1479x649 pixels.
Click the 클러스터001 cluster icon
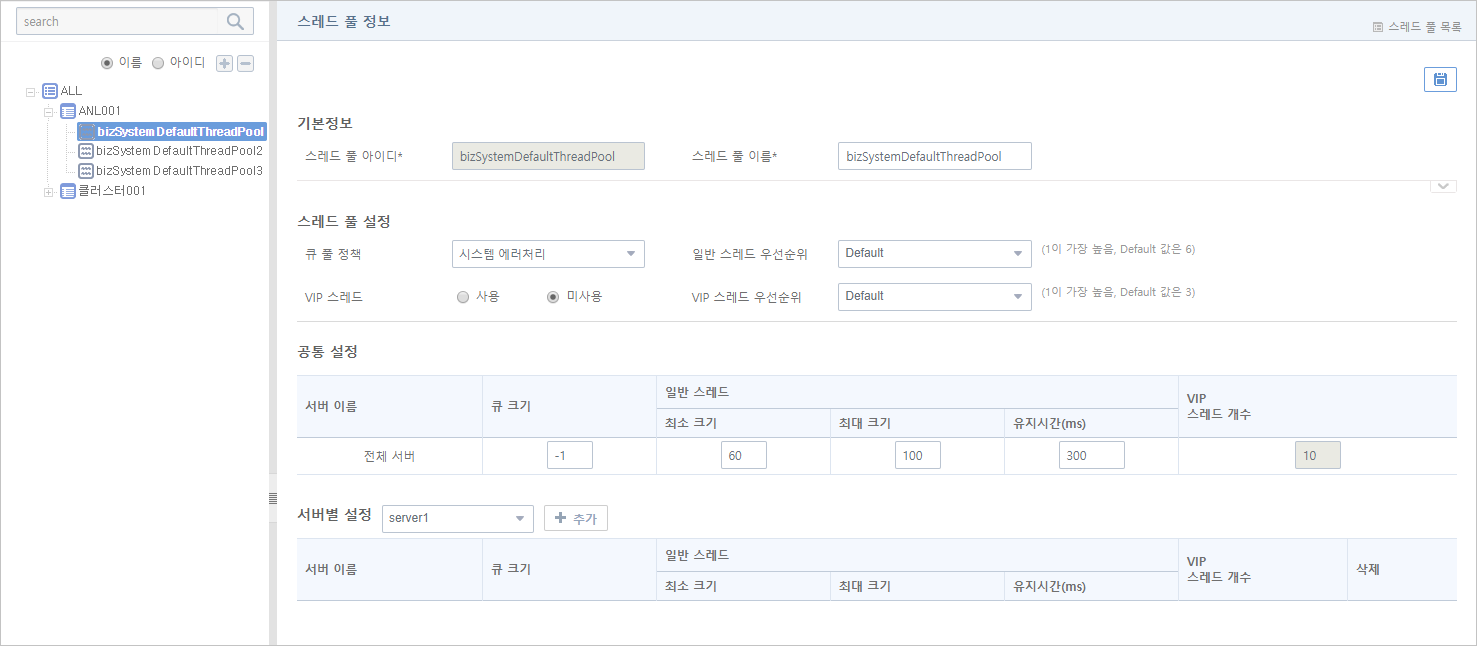(68, 191)
